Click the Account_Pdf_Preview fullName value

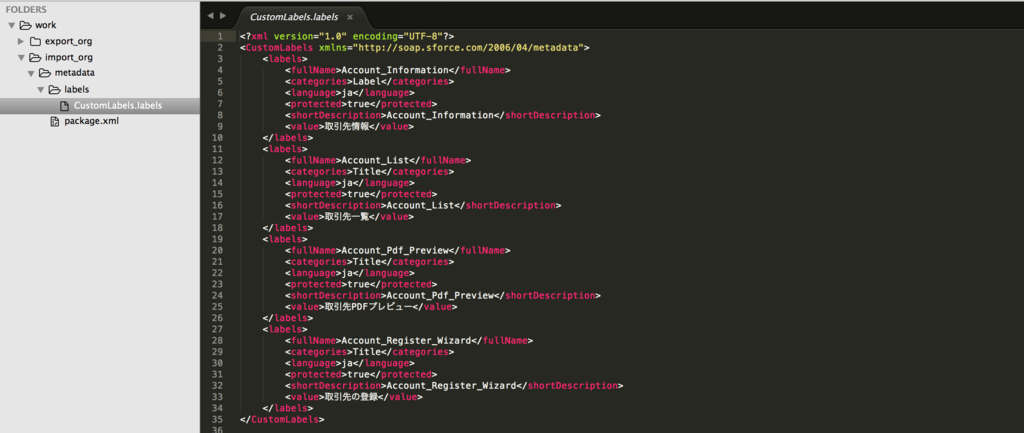click(x=396, y=250)
